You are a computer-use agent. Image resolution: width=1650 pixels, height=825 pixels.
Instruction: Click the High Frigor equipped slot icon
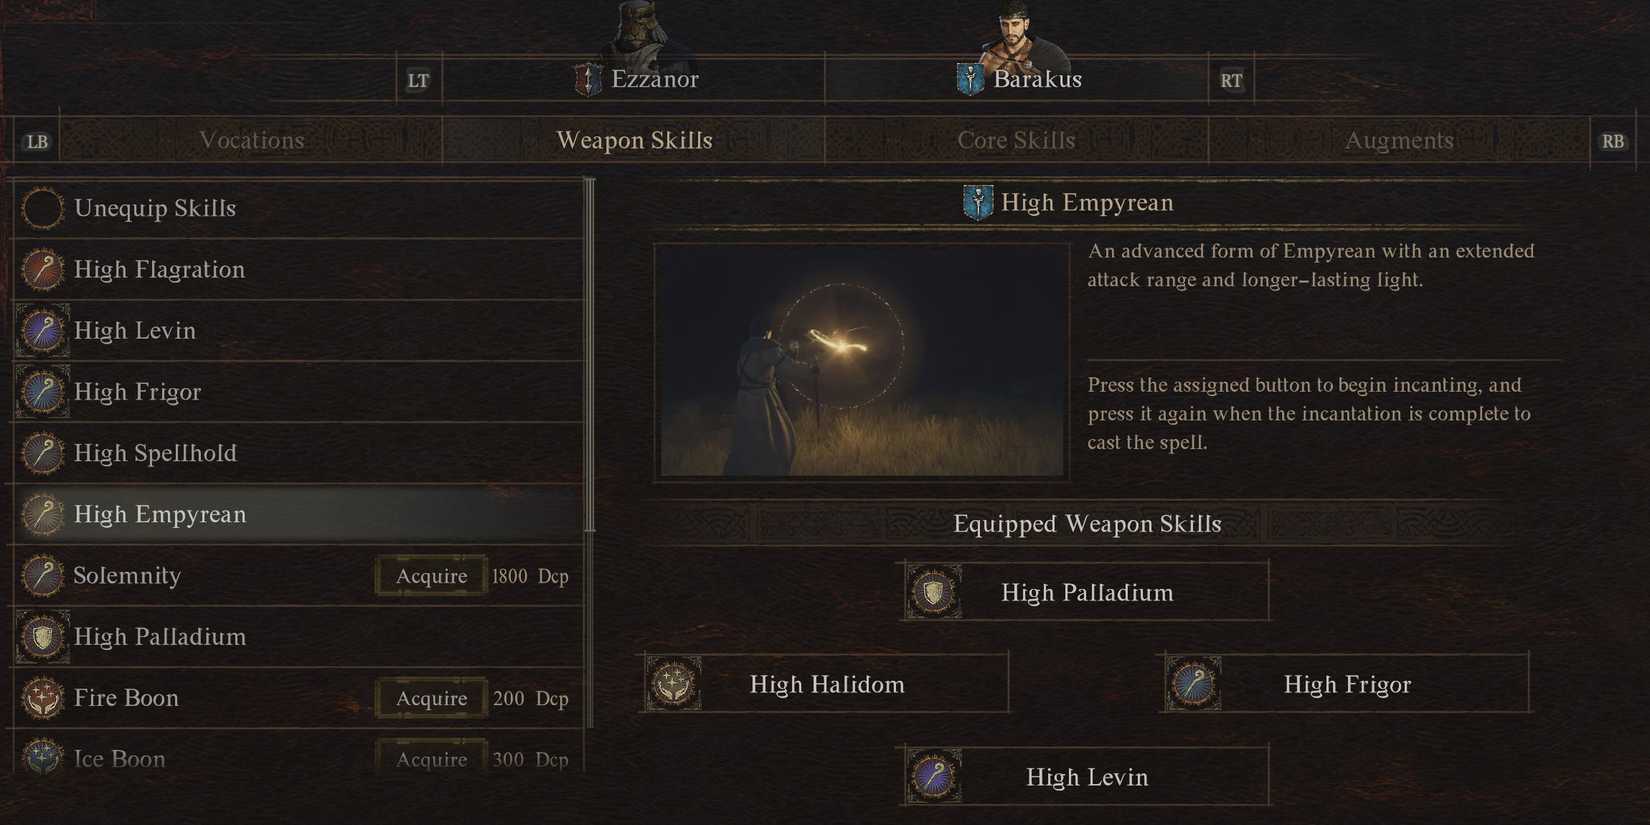tap(1193, 684)
